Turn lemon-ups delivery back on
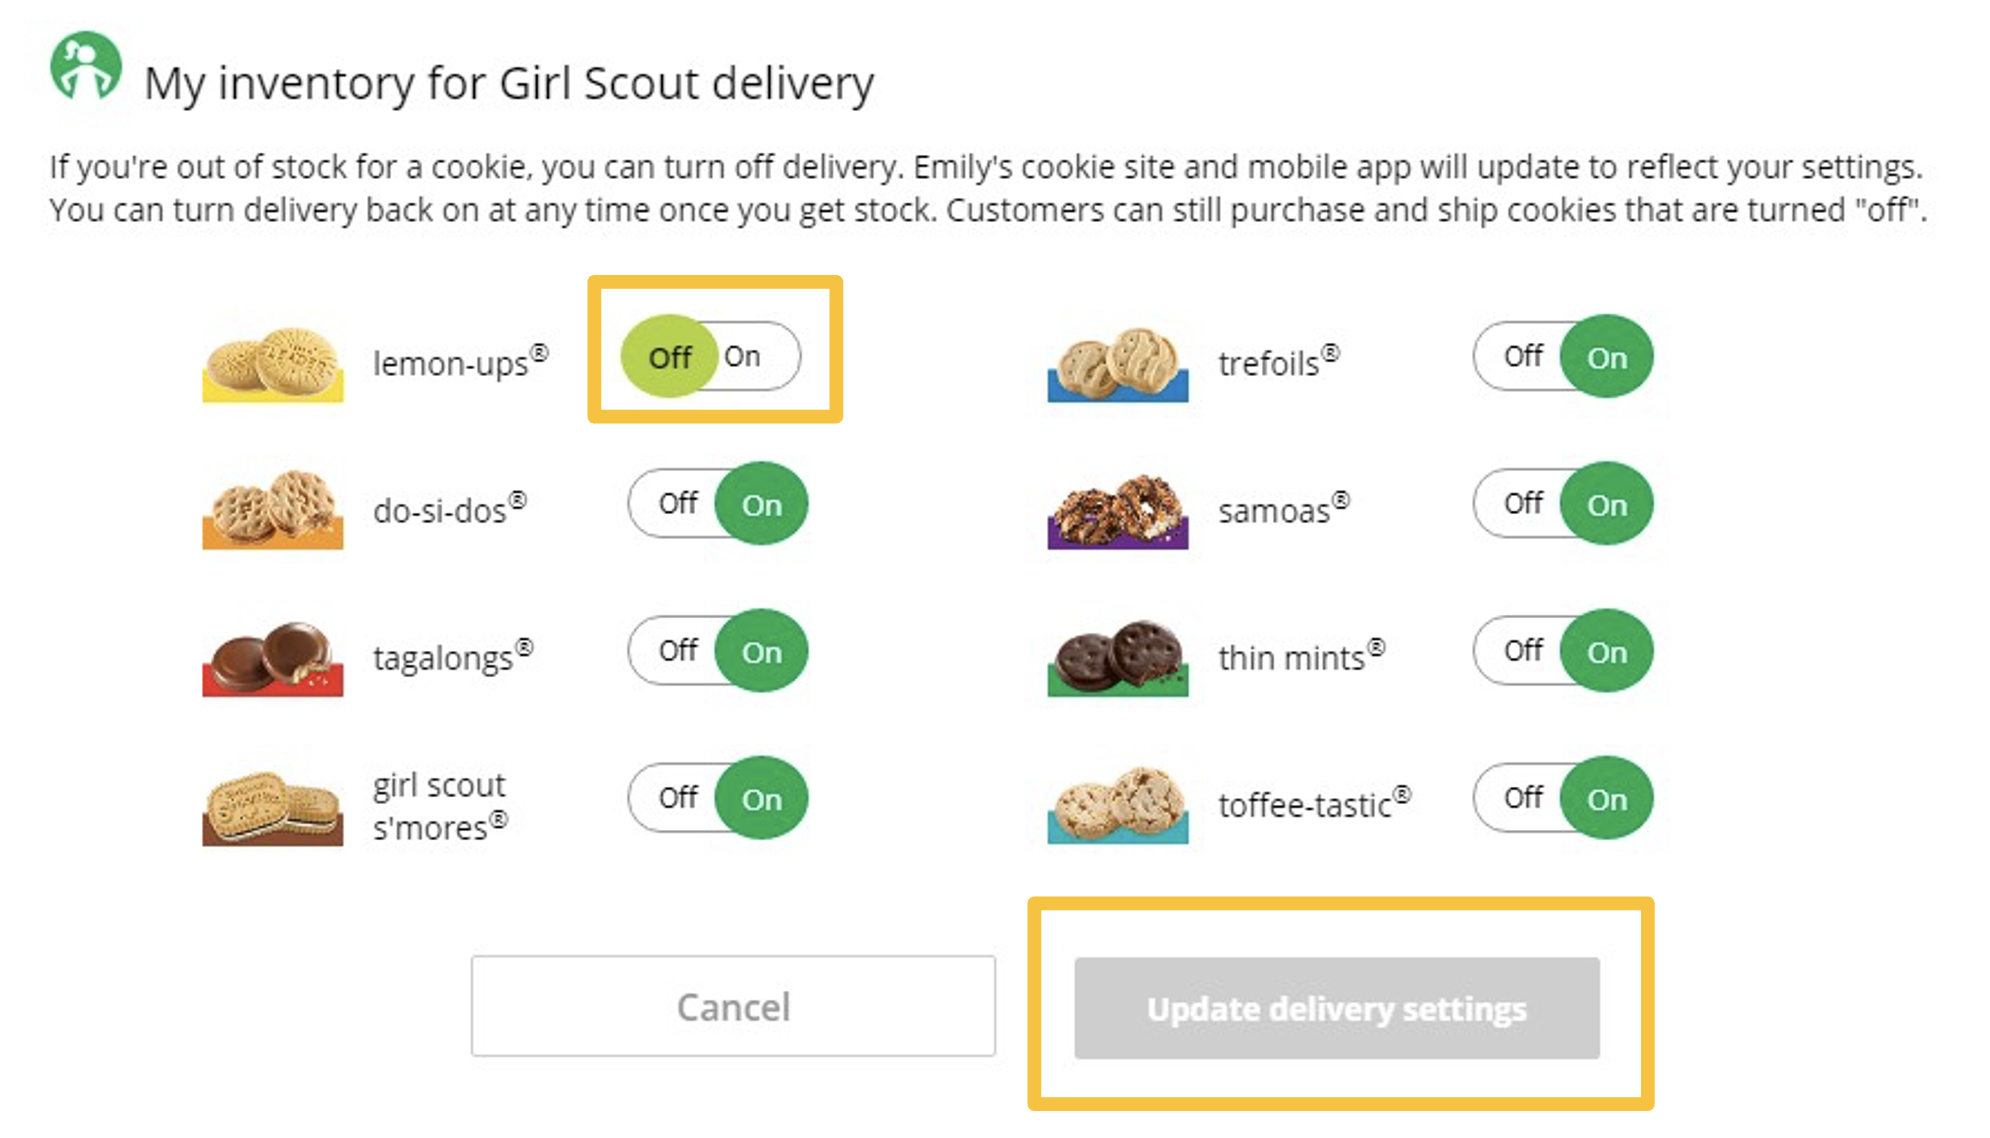The height and width of the screenshot is (1138, 1990). pyautogui.click(x=744, y=355)
